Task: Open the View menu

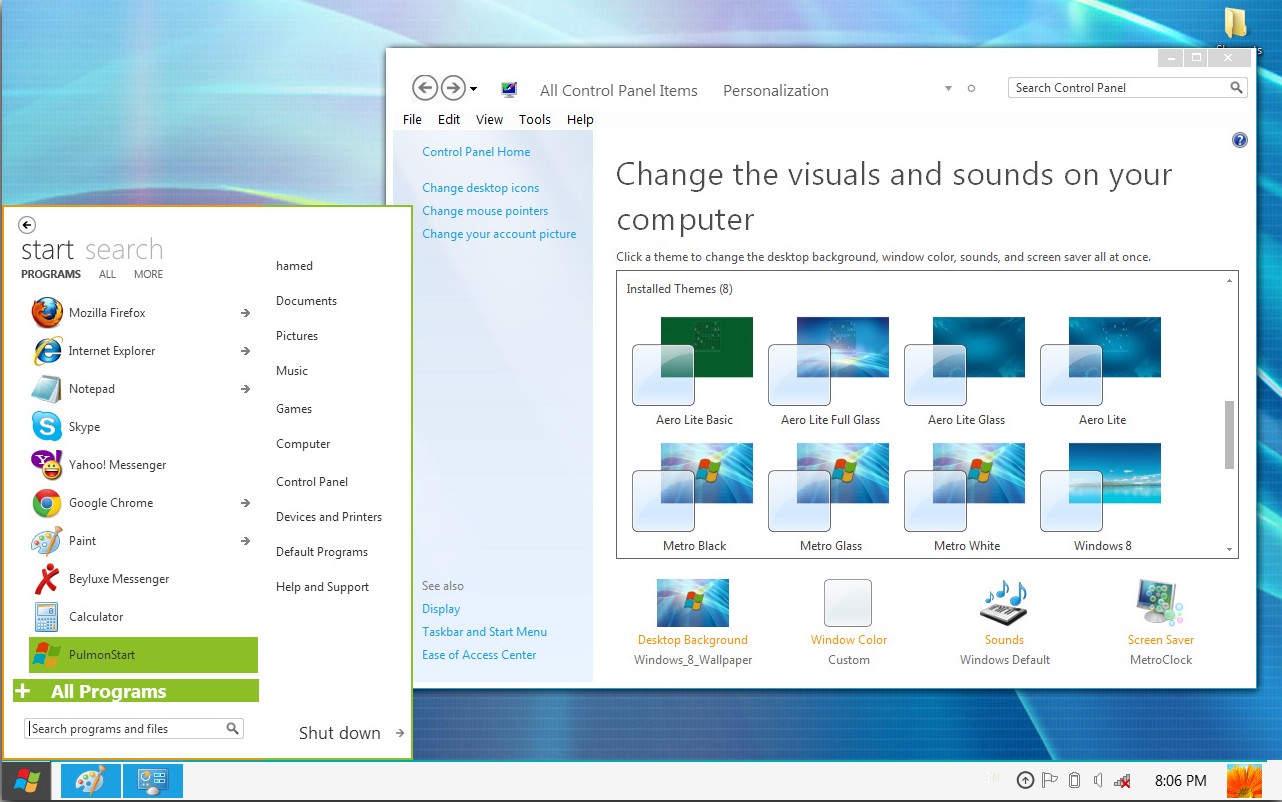Action: pos(489,119)
